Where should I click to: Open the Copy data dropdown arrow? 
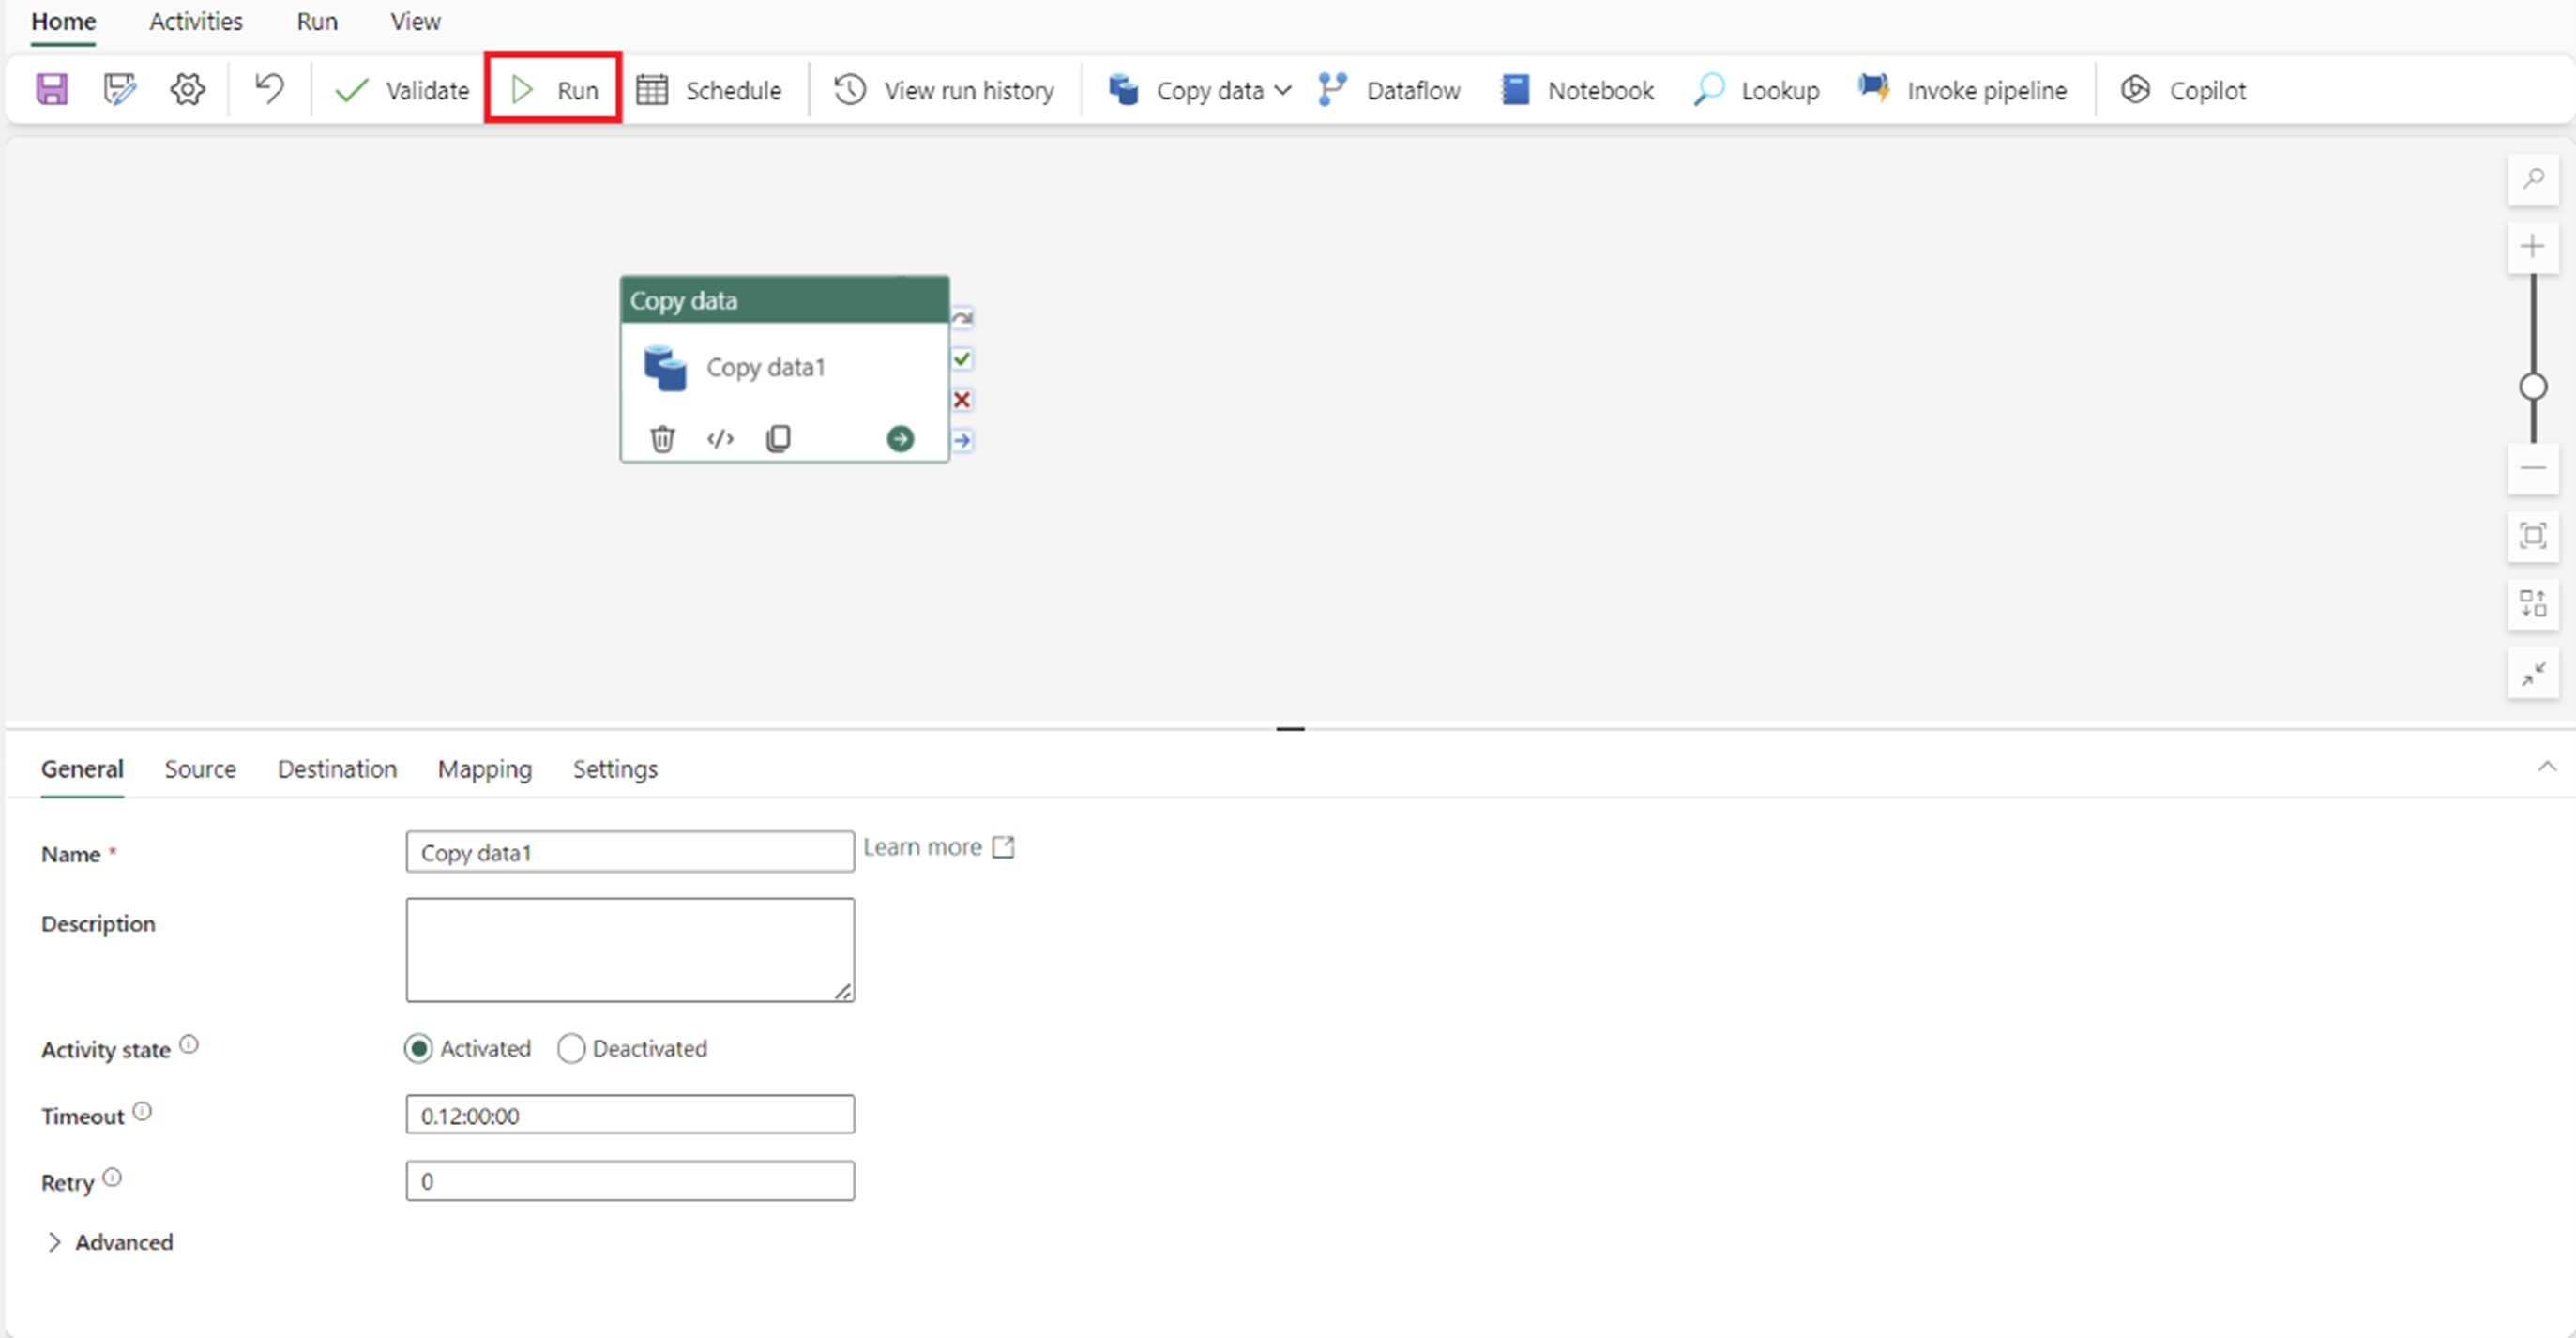point(1283,91)
